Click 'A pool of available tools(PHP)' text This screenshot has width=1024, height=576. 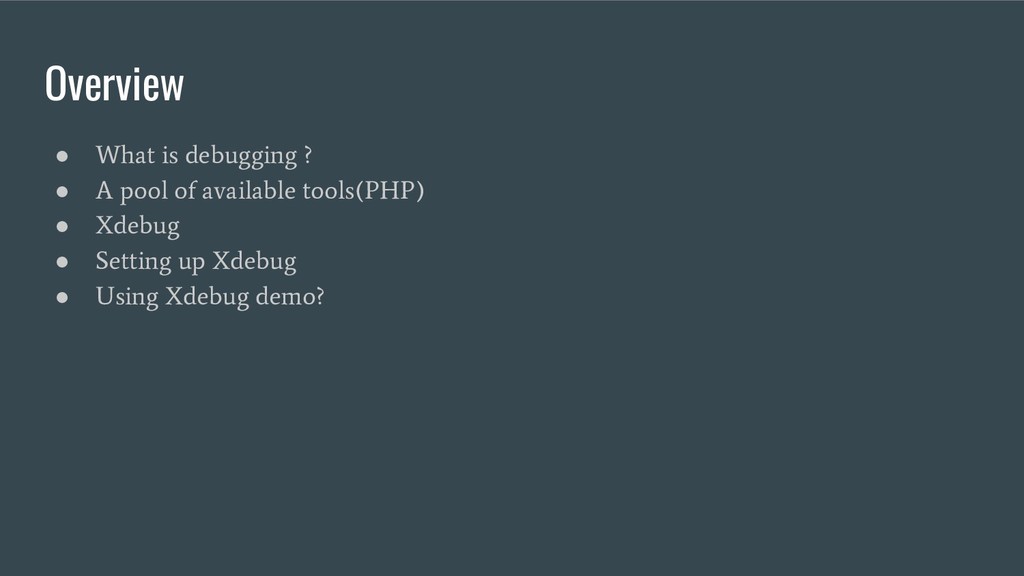[x=260, y=191]
